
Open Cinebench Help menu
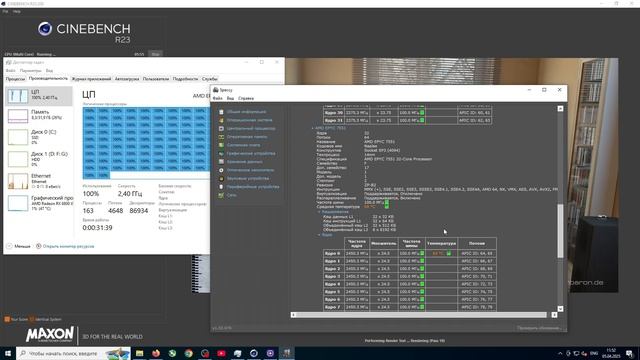17,11
